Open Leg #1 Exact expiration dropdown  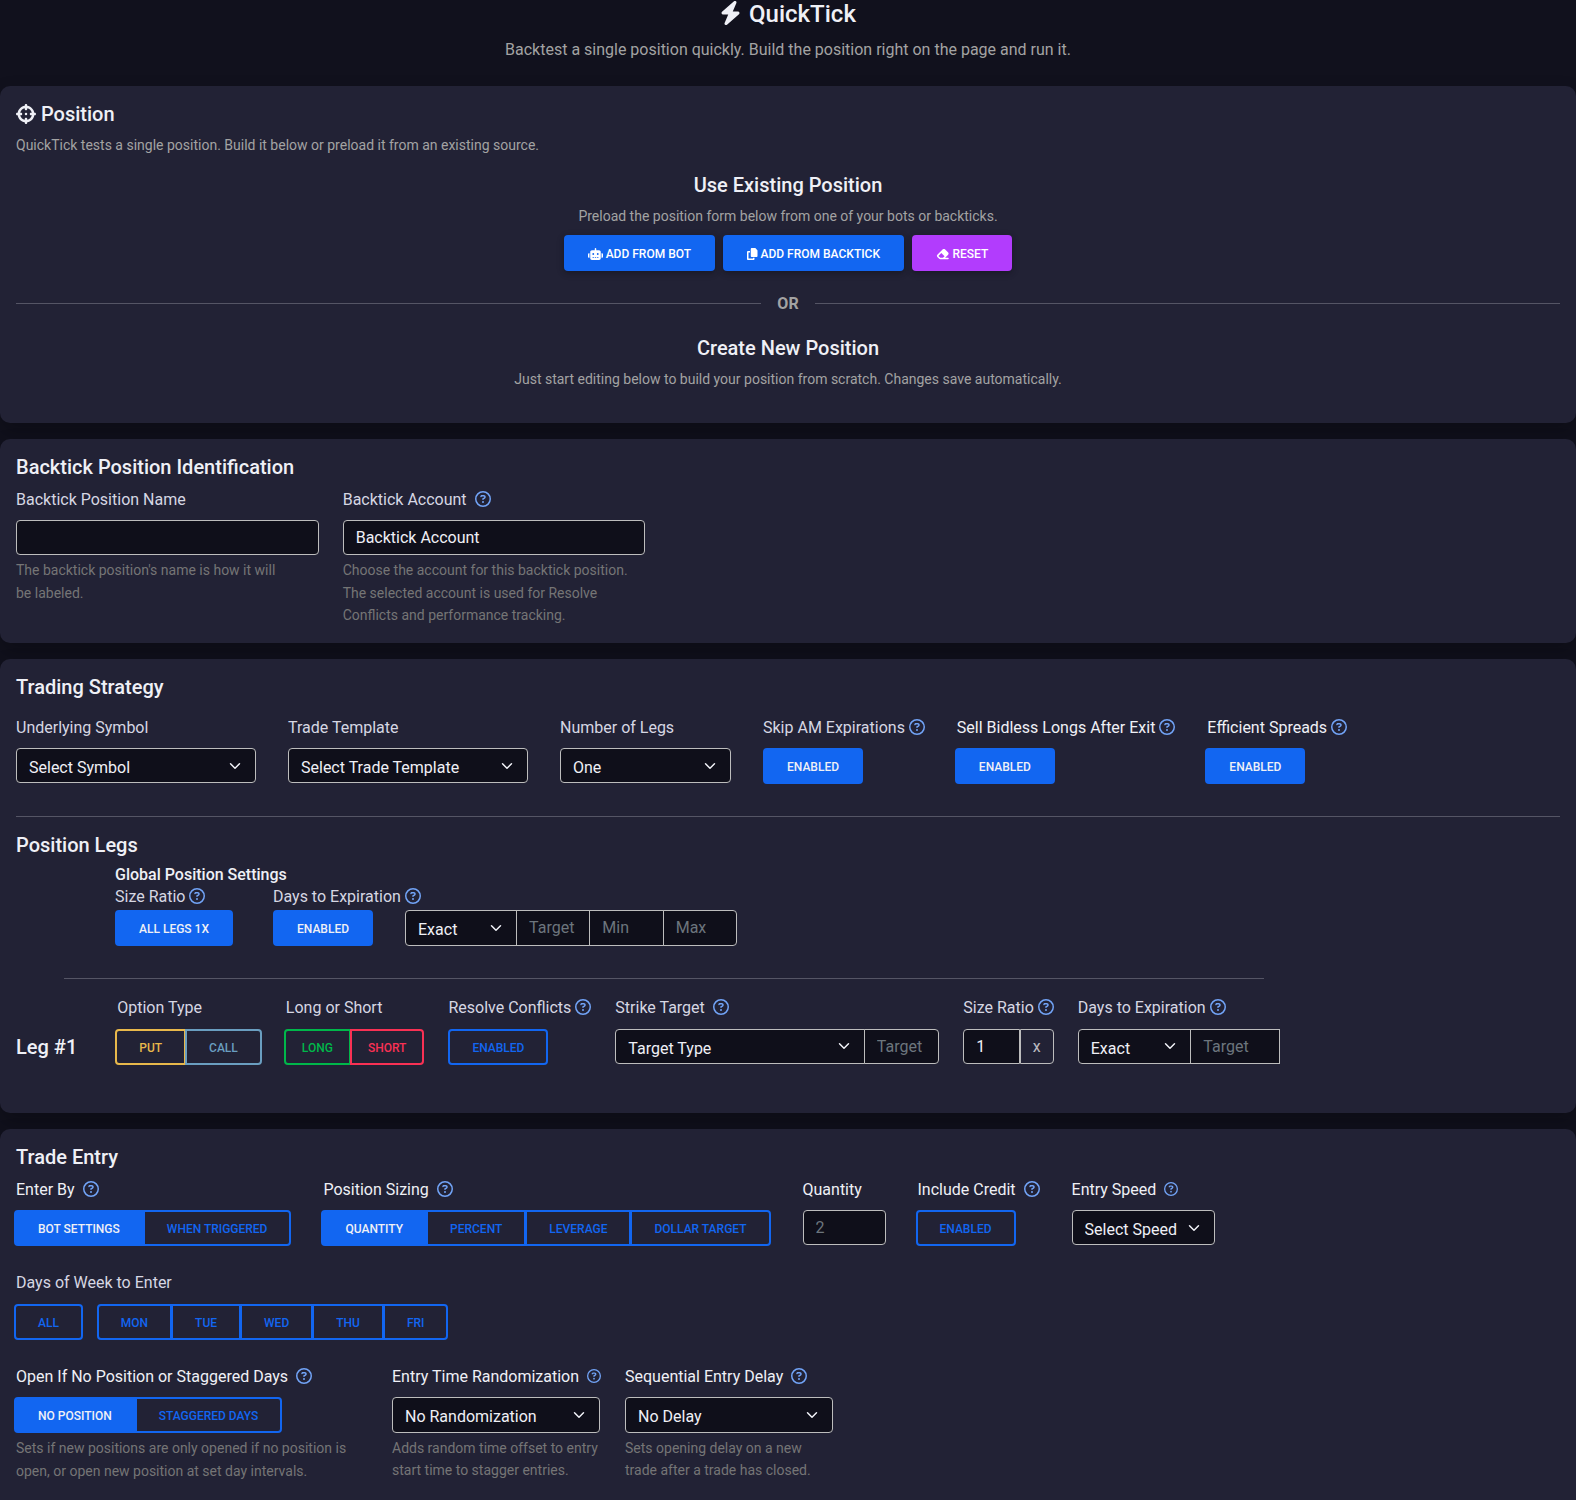(1134, 1047)
